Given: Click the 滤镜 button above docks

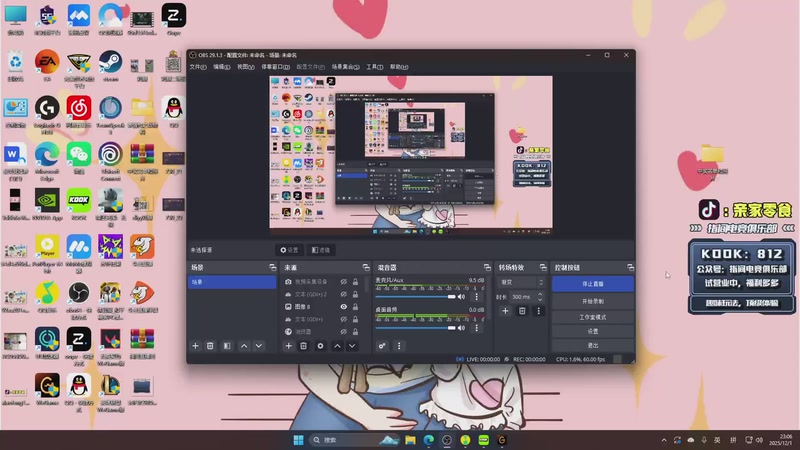Looking at the screenshot, I should (x=321, y=250).
